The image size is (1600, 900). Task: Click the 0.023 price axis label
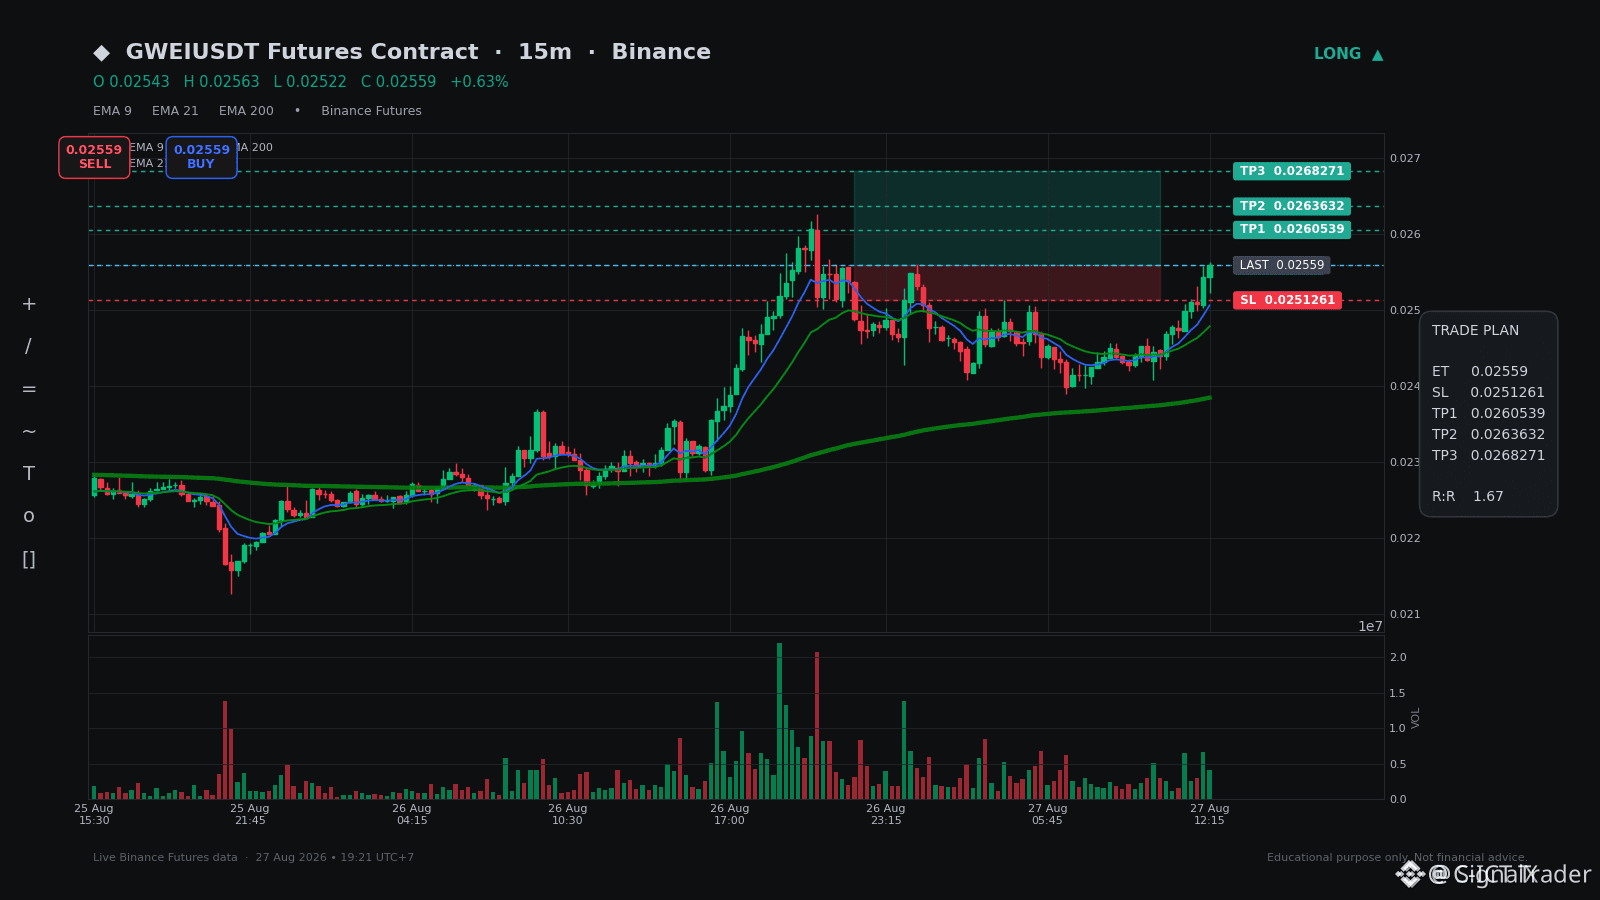click(1405, 462)
